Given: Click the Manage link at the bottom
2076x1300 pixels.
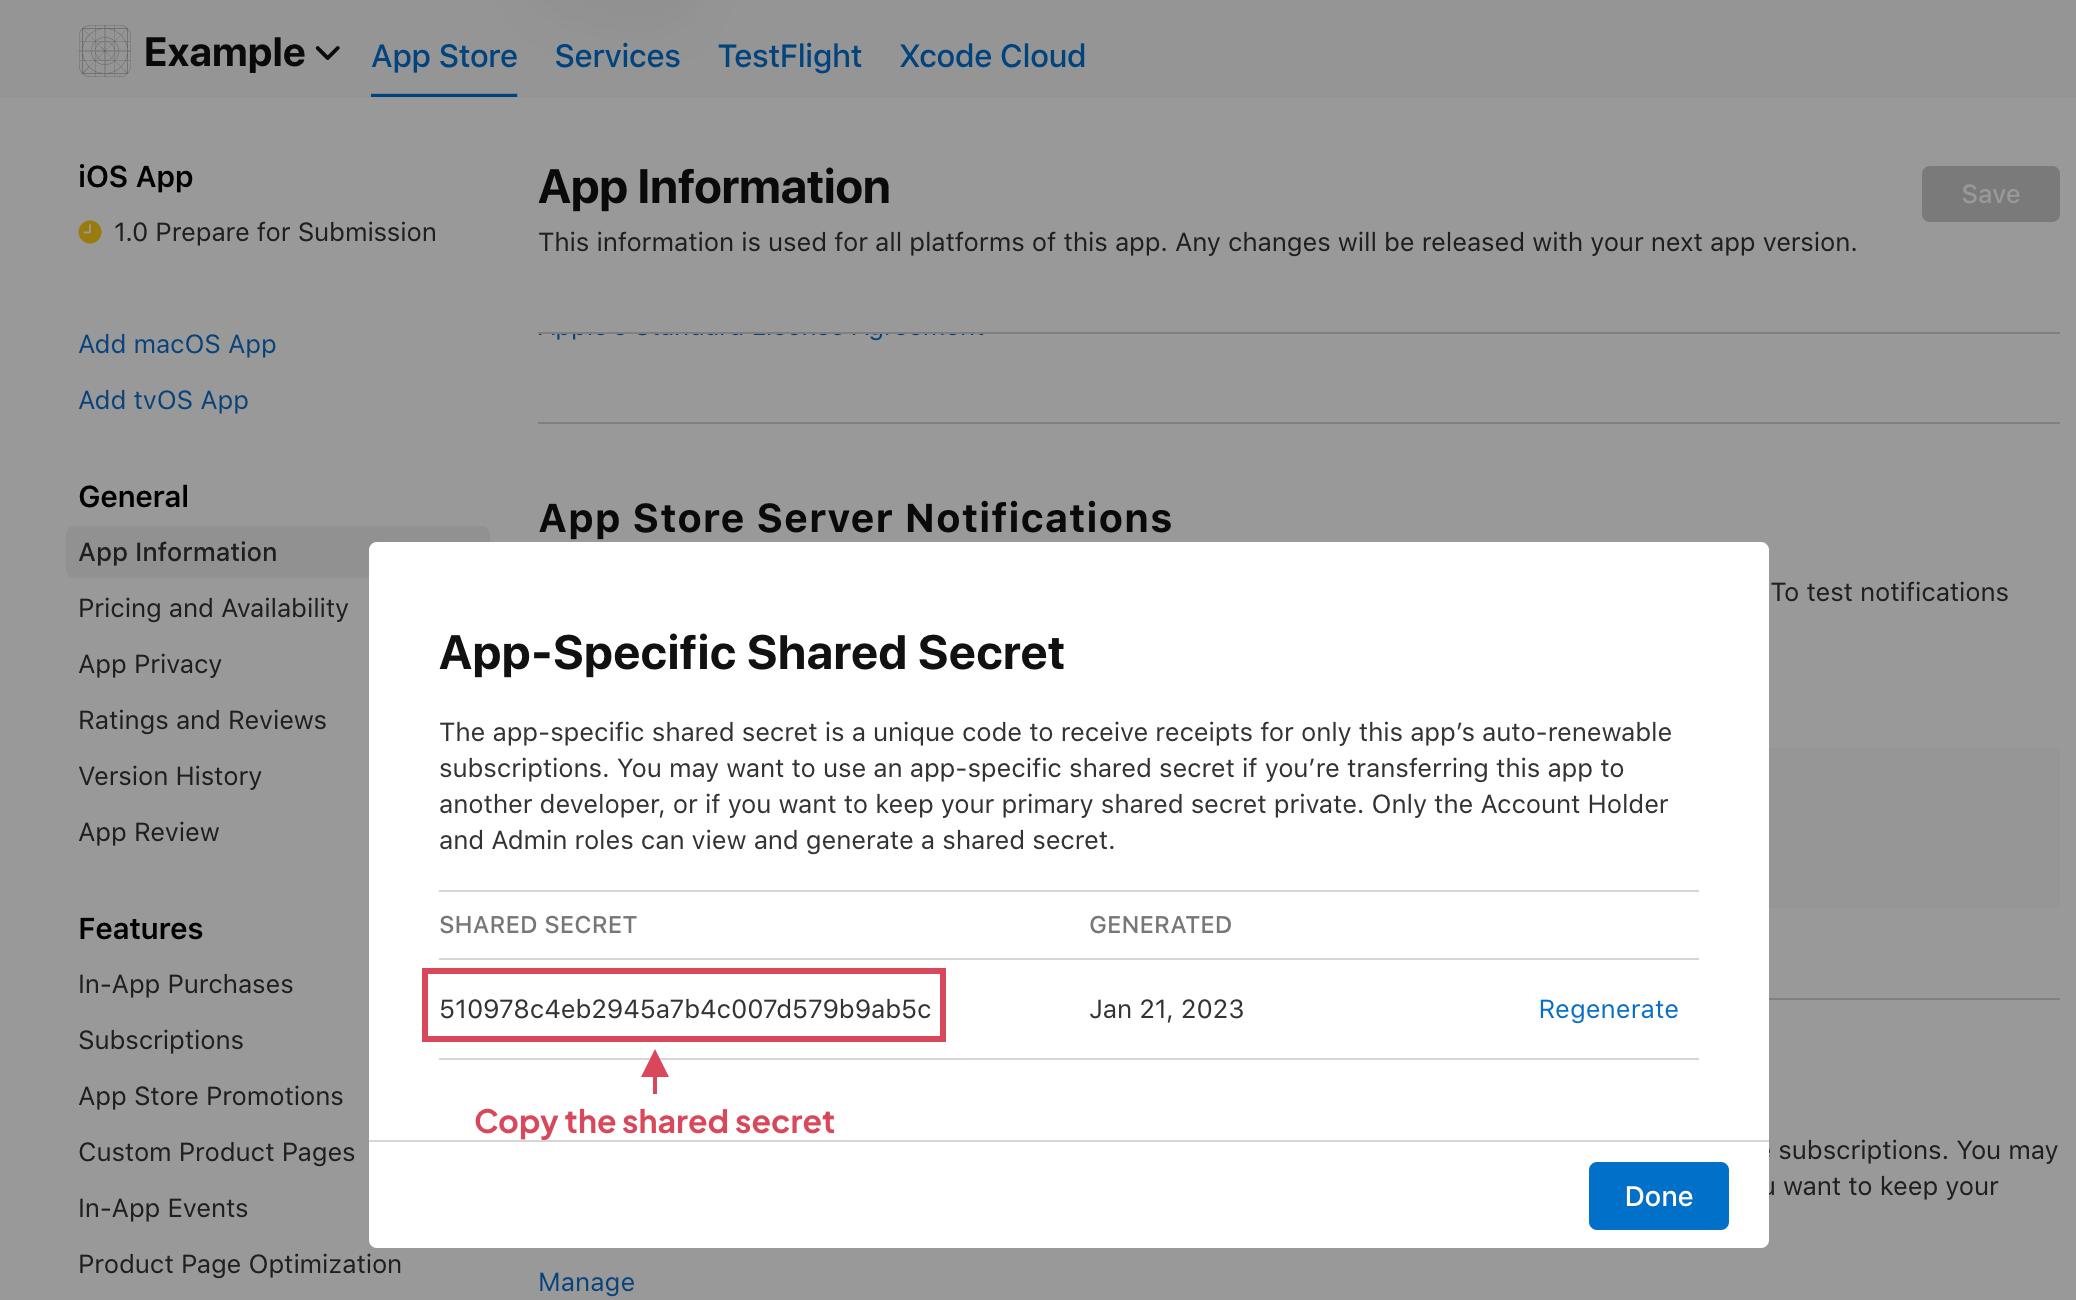Looking at the screenshot, I should 586,1281.
